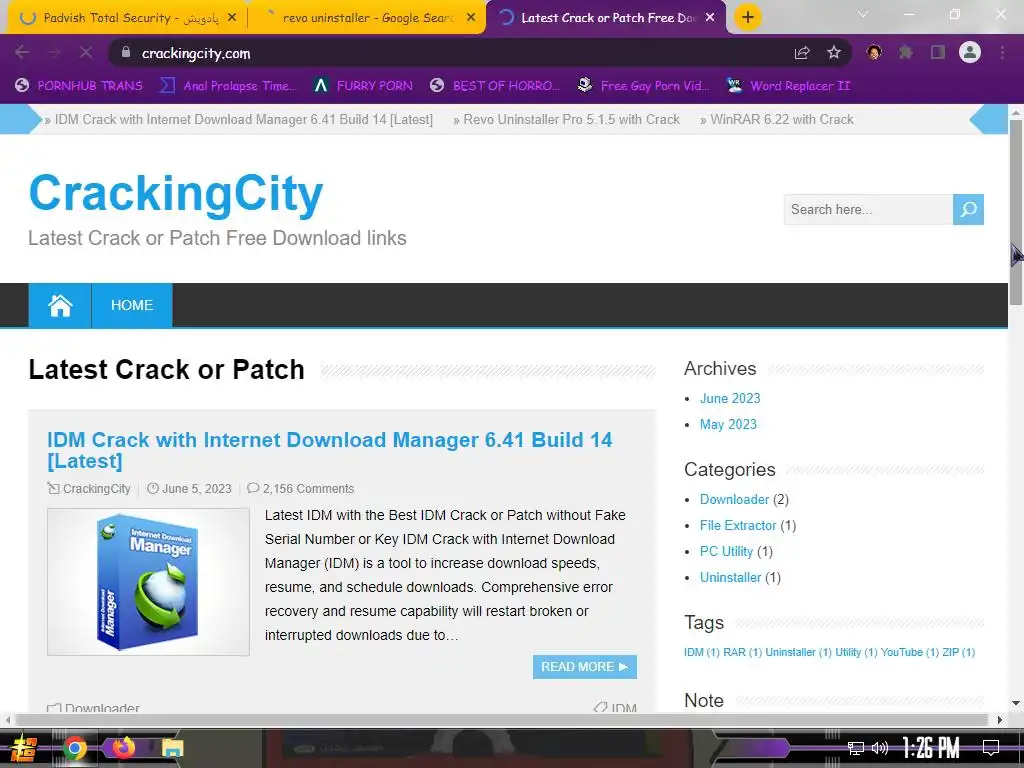This screenshot has height=768, width=1024.
Task: Click the Uninstaller (1) tag
Action: 799,652
